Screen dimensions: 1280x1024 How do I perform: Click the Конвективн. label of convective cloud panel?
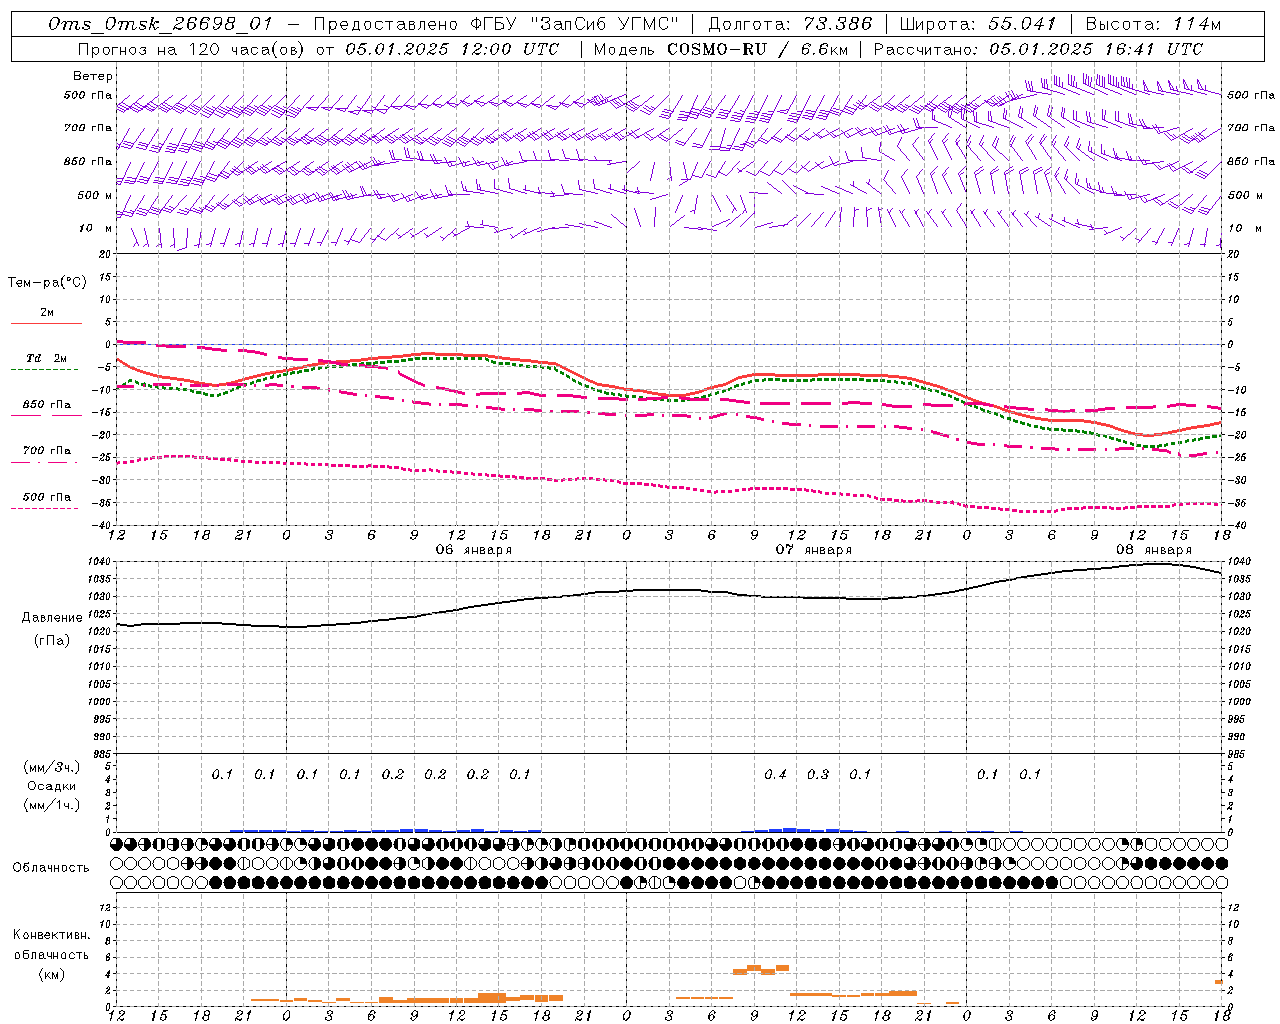click(x=51, y=935)
